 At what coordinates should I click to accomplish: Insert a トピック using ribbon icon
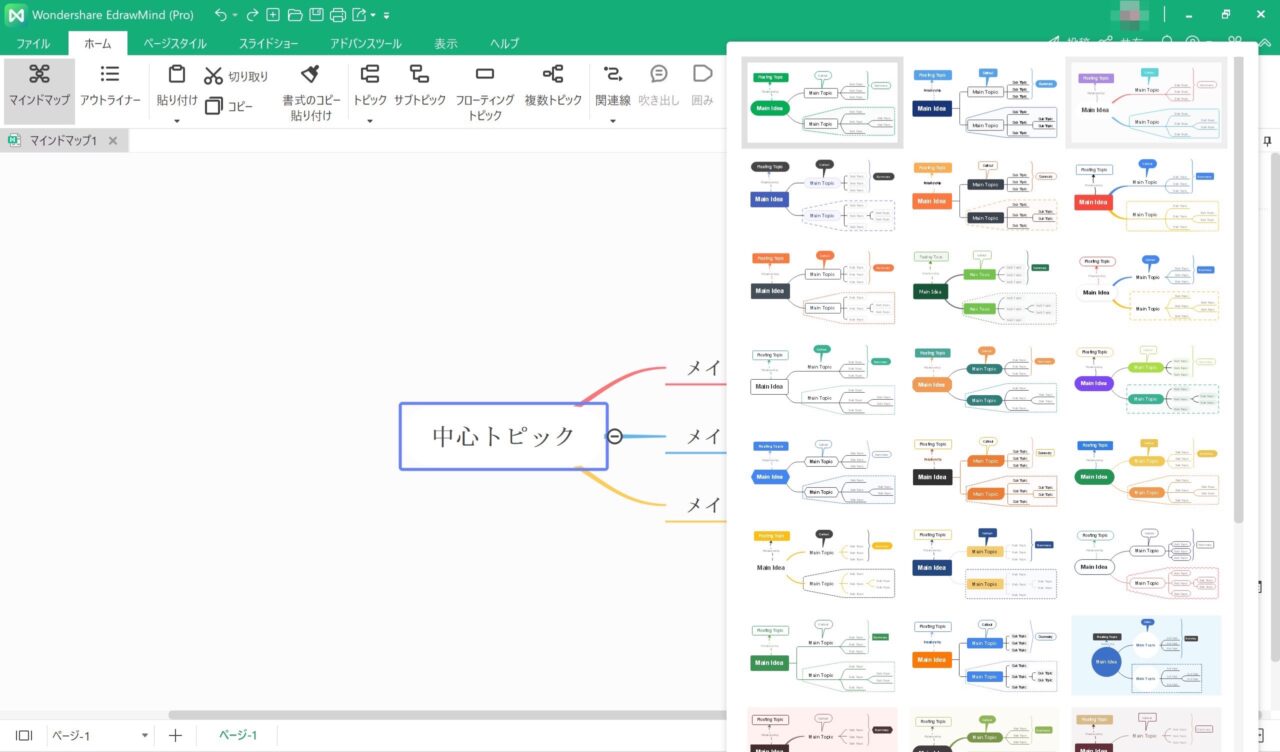370,74
